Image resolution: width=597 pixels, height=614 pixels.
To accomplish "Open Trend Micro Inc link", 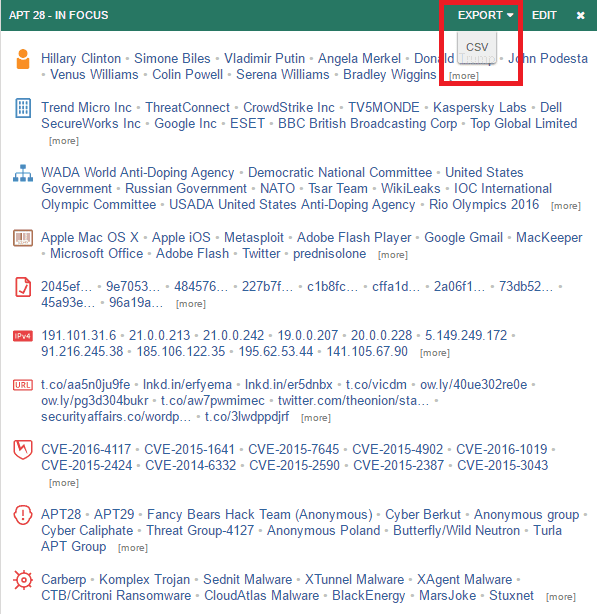I will pyautogui.click(x=87, y=107).
